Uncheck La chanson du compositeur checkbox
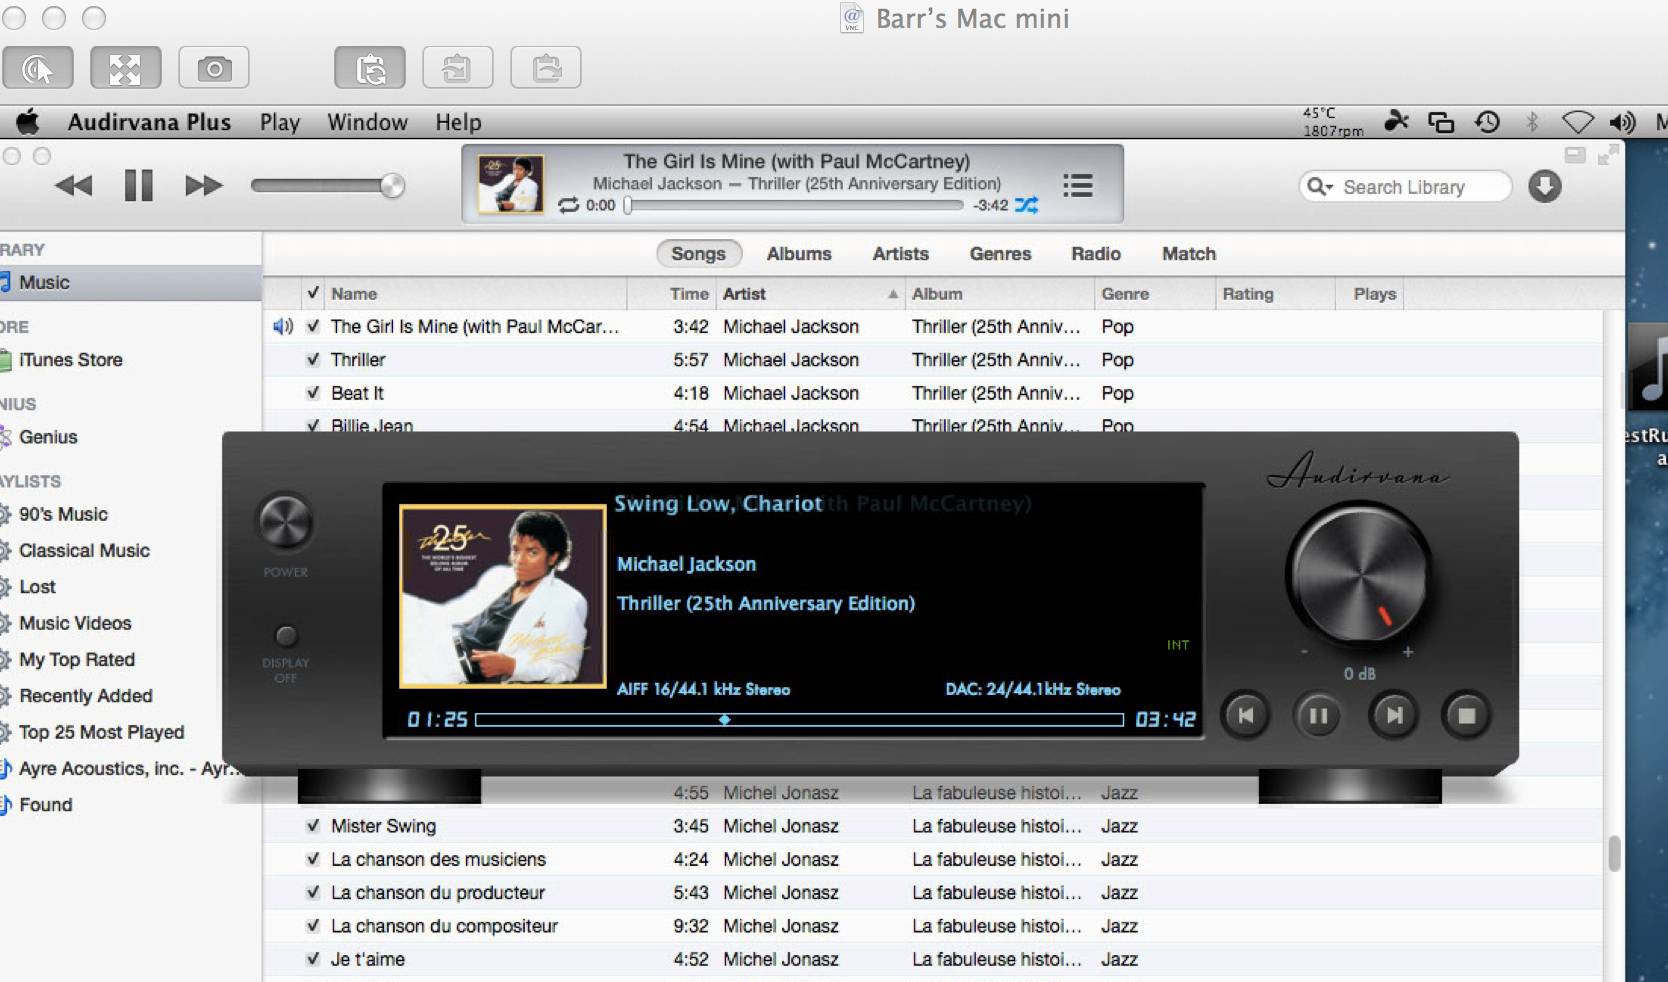 pos(313,926)
